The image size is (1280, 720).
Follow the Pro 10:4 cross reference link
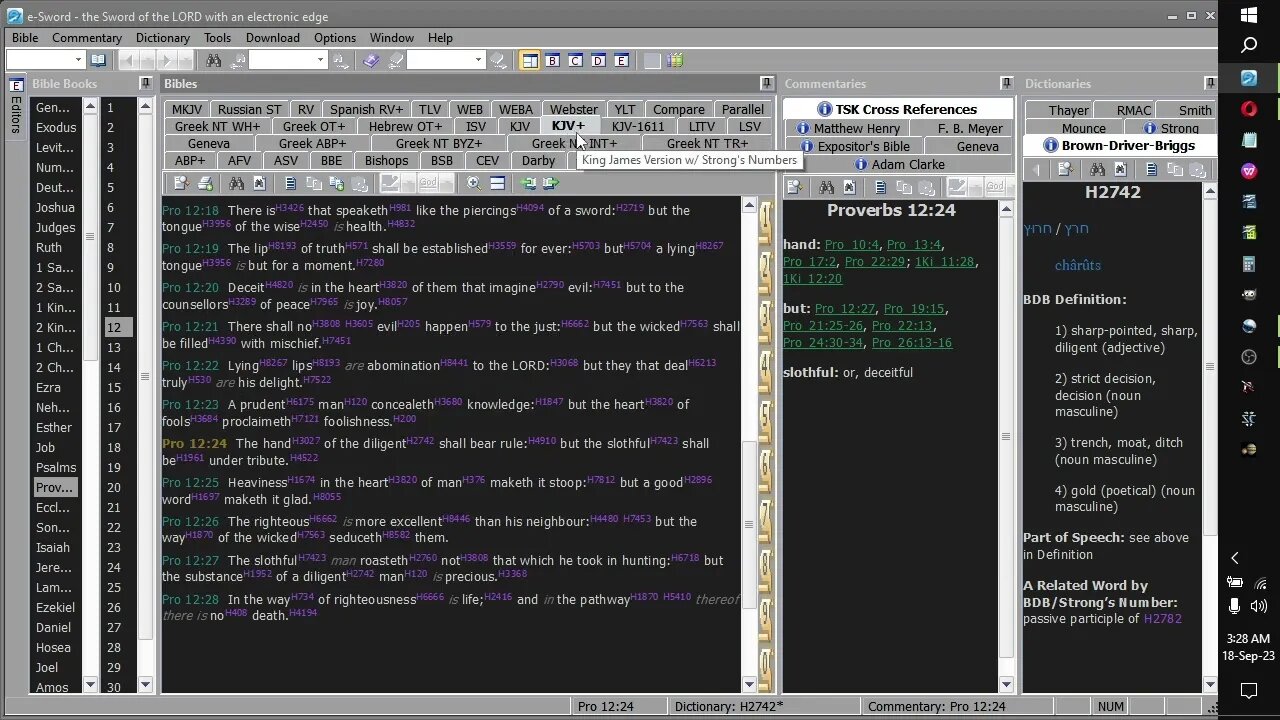852,244
